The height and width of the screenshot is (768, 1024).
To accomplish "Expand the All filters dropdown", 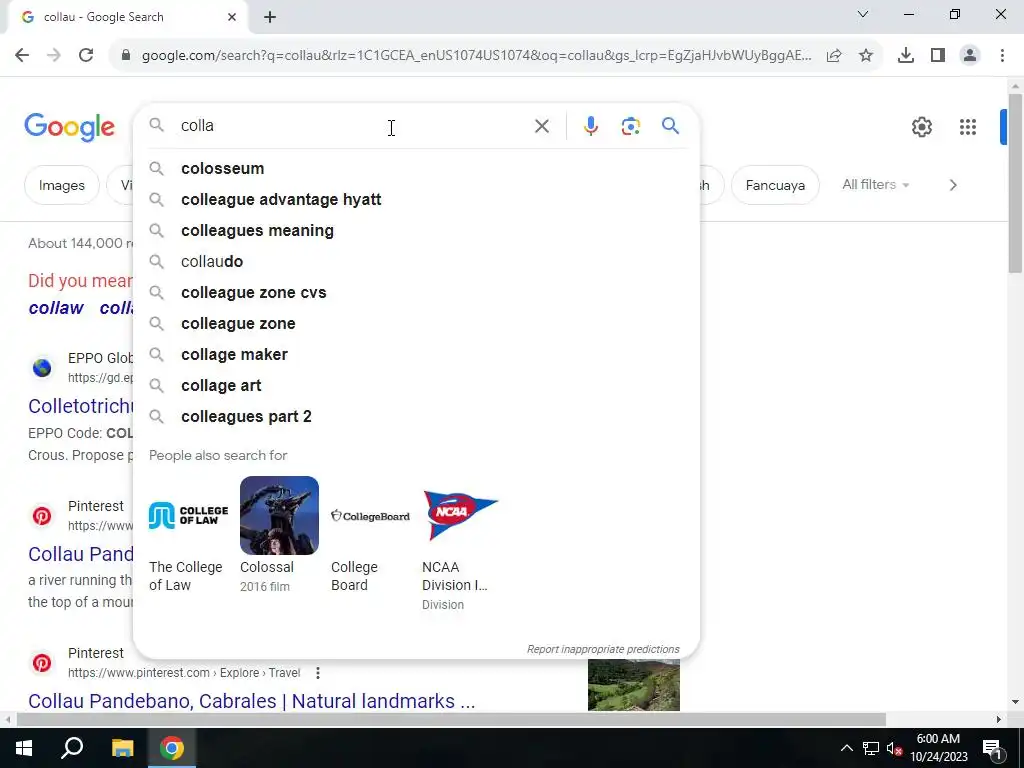I will pos(875,185).
